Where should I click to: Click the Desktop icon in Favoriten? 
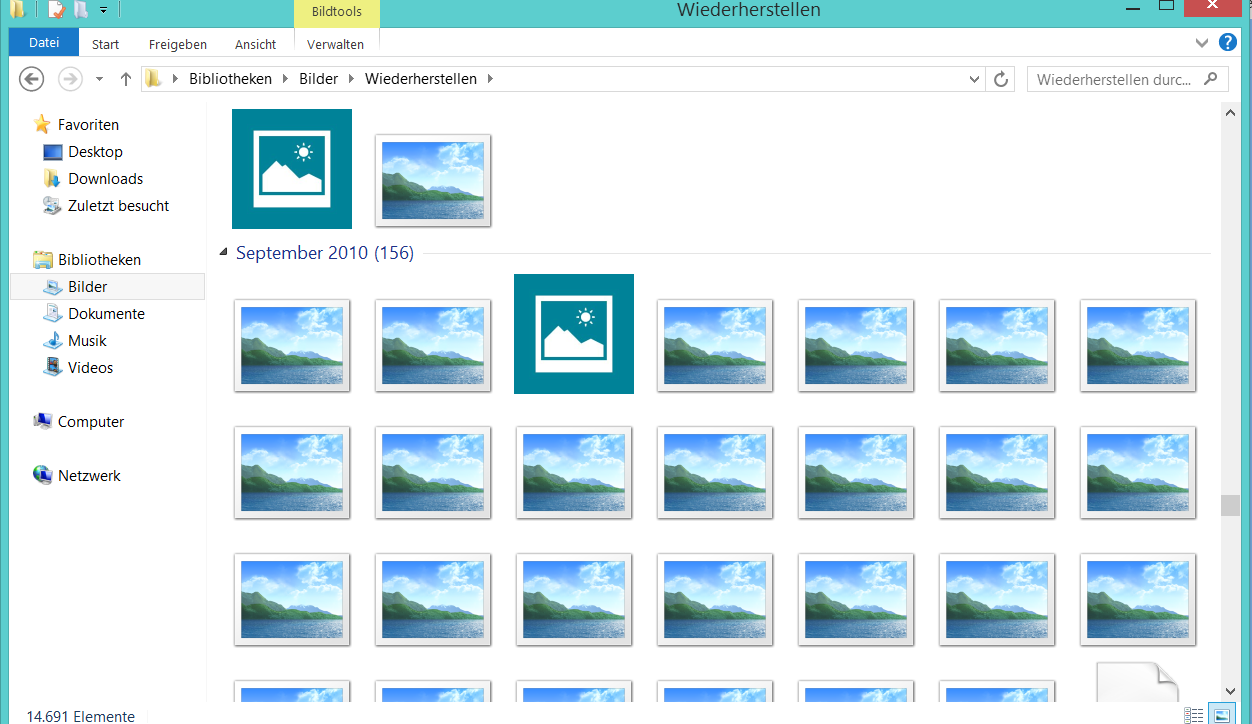pyautogui.click(x=53, y=152)
